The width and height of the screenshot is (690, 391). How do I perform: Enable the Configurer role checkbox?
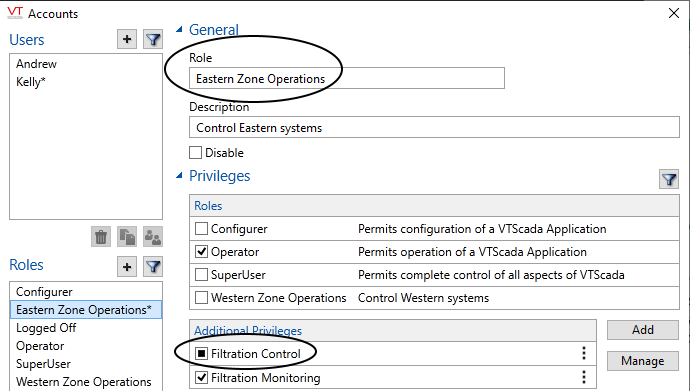click(201, 229)
